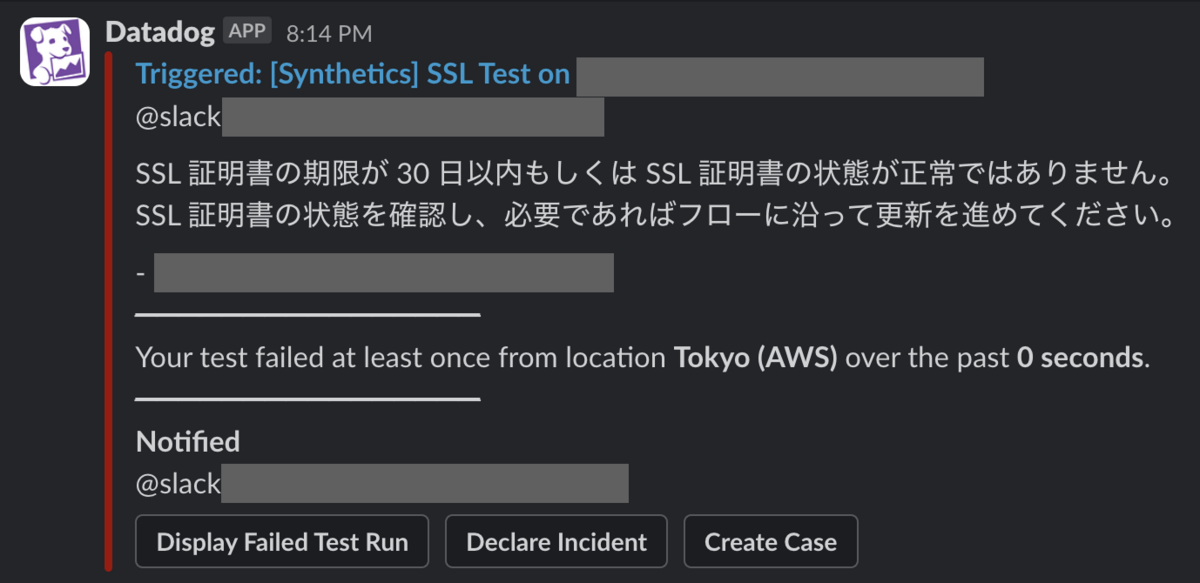Click the Datadog sender name

point(160,32)
